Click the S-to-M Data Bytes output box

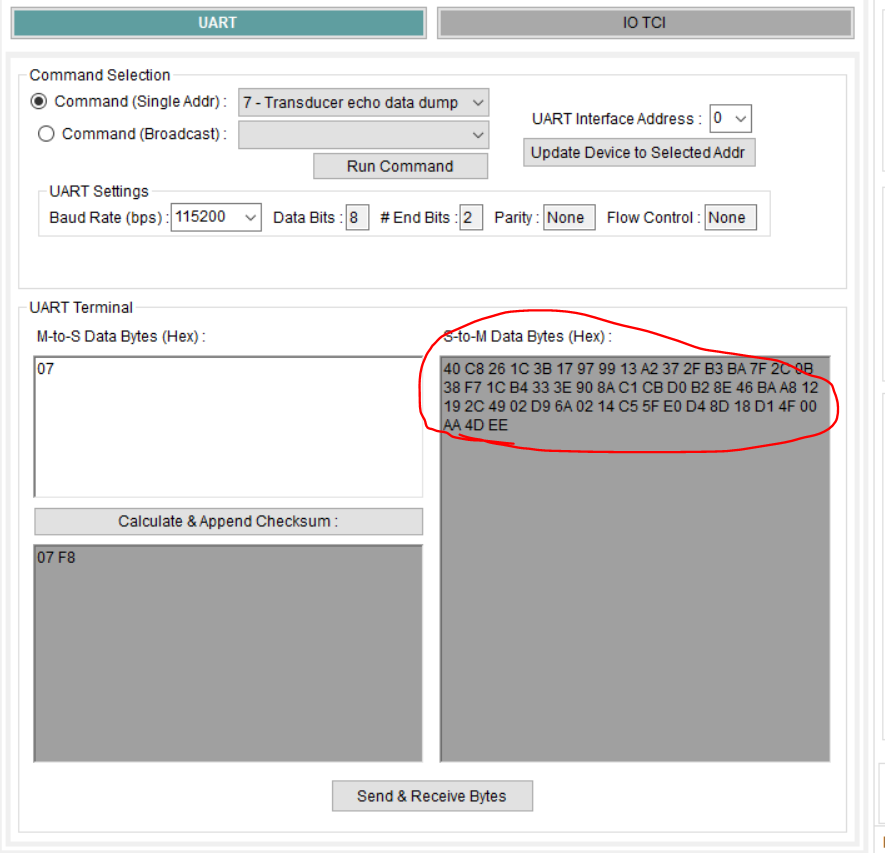click(x=635, y=559)
